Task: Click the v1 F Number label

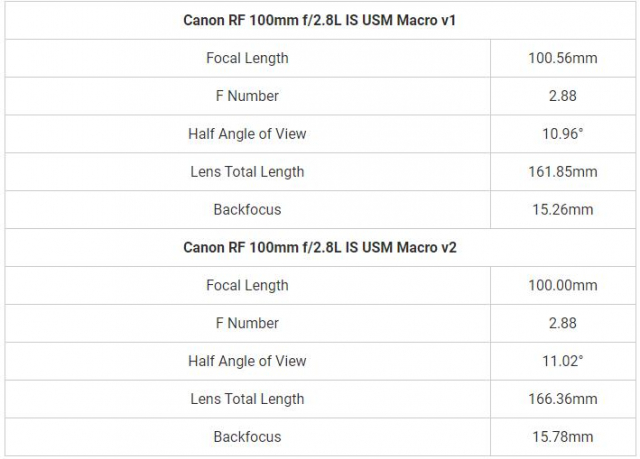Action: coord(247,96)
